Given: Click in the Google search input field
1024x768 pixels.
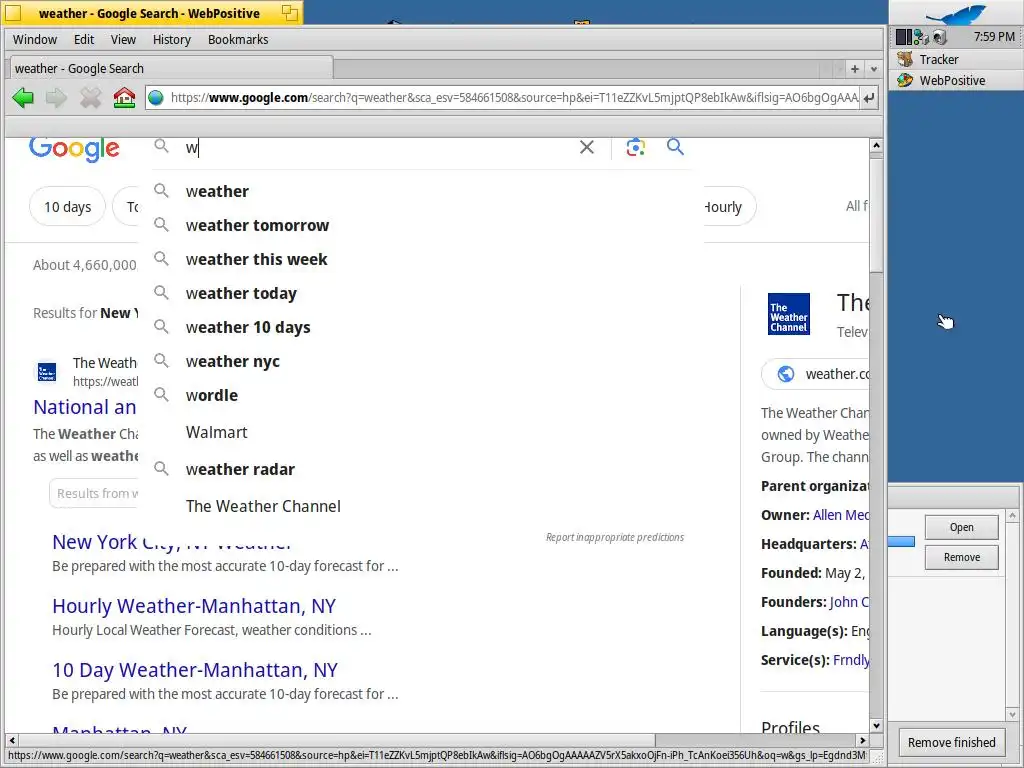Looking at the screenshot, I should coord(379,148).
